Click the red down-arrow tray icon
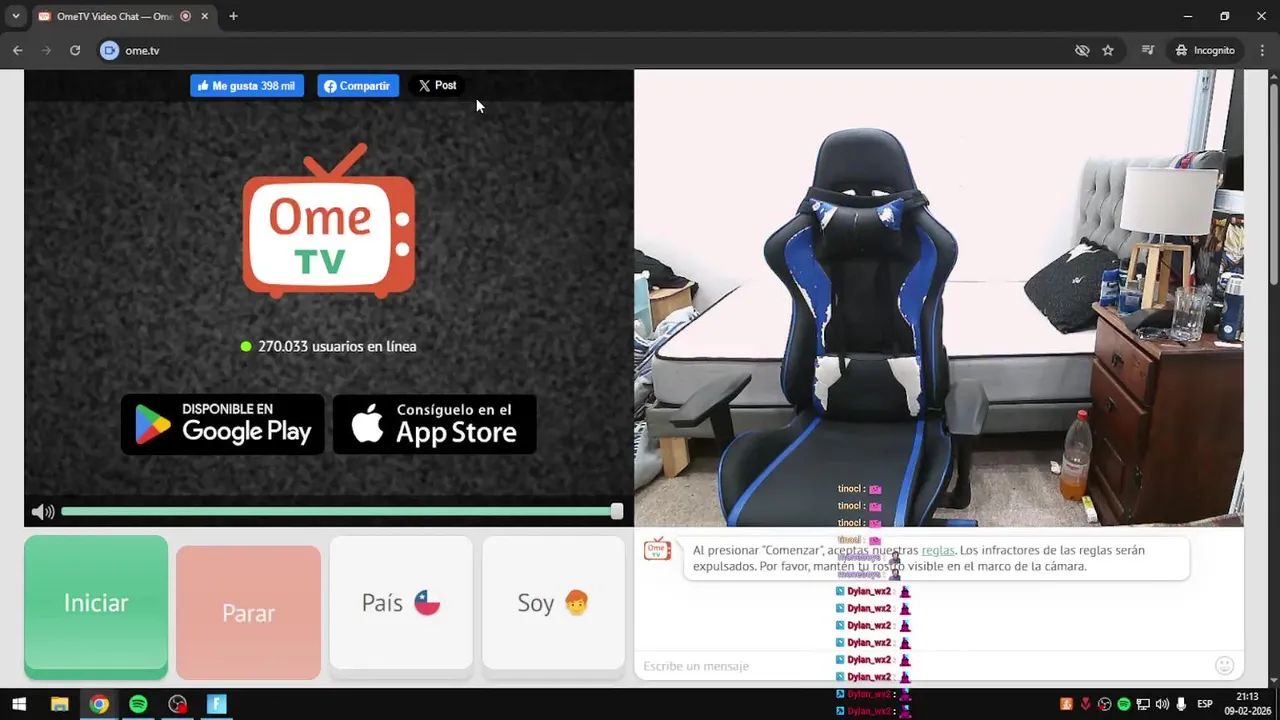Image resolution: width=1280 pixels, height=720 pixels. point(1085,704)
